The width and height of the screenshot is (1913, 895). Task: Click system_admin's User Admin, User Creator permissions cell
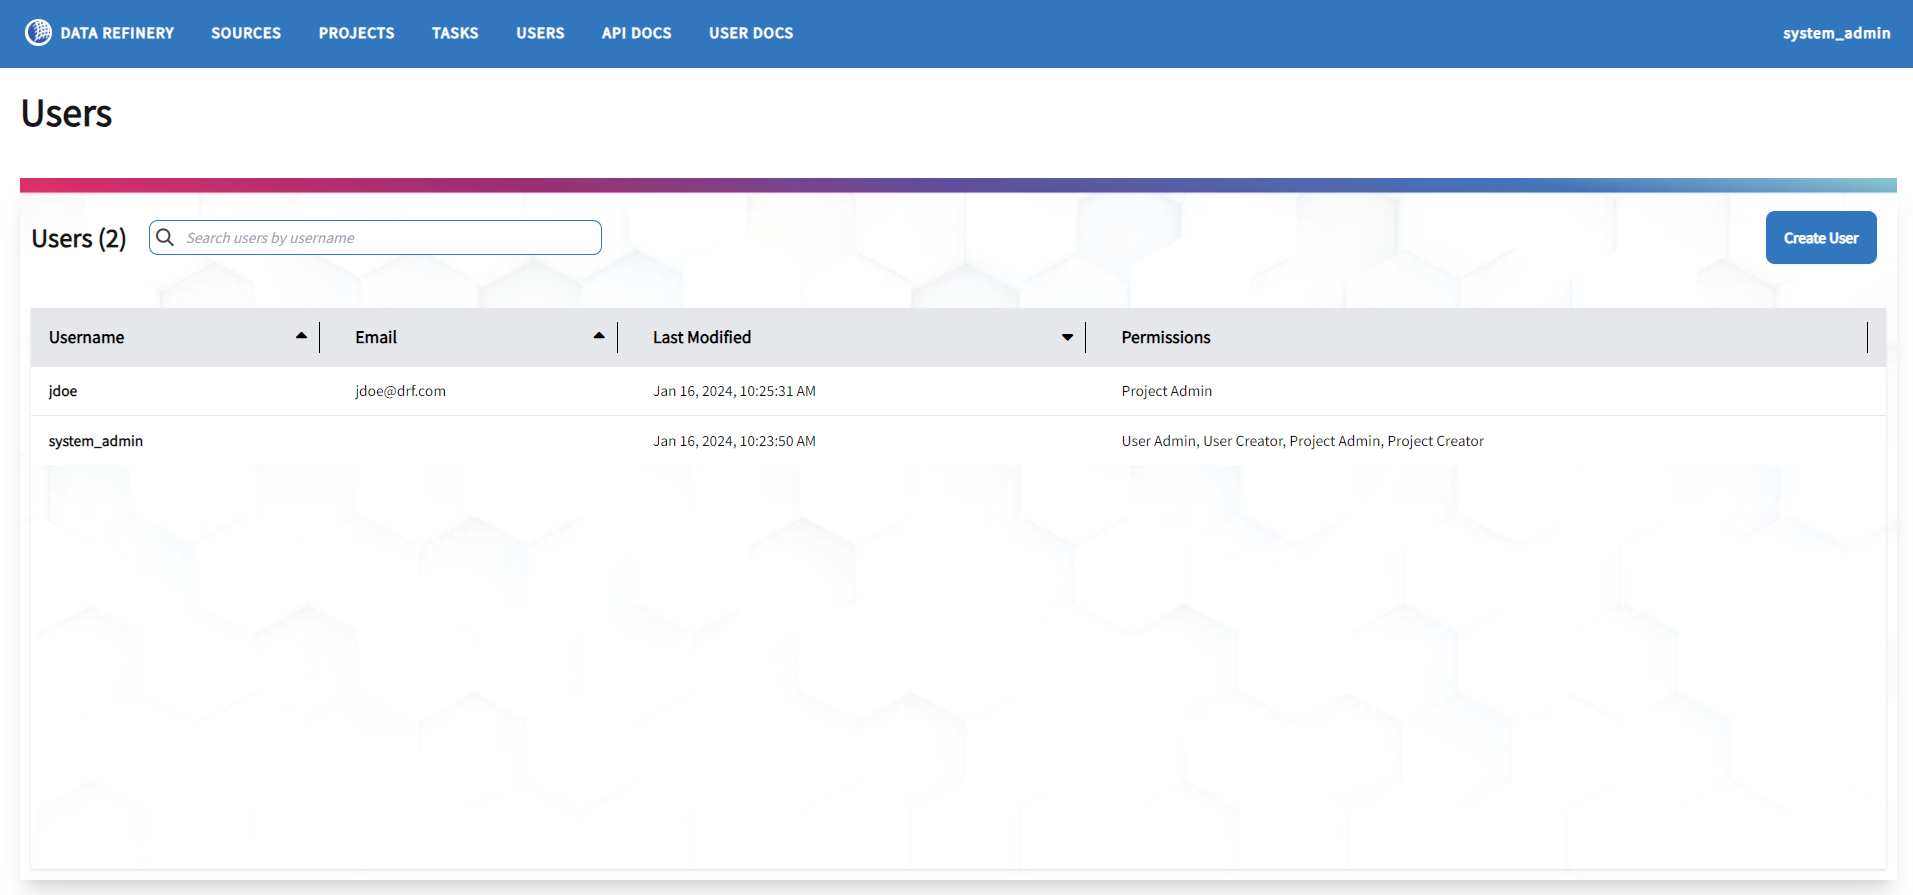click(1302, 441)
